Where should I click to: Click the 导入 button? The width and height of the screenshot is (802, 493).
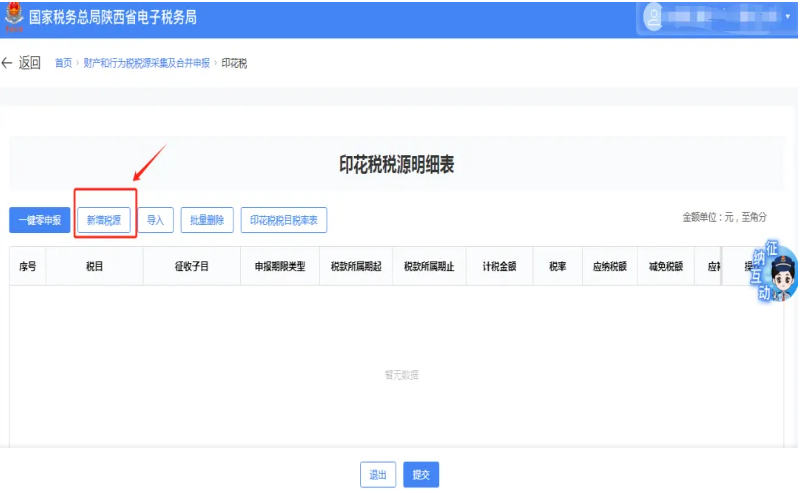click(x=155, y=220)
